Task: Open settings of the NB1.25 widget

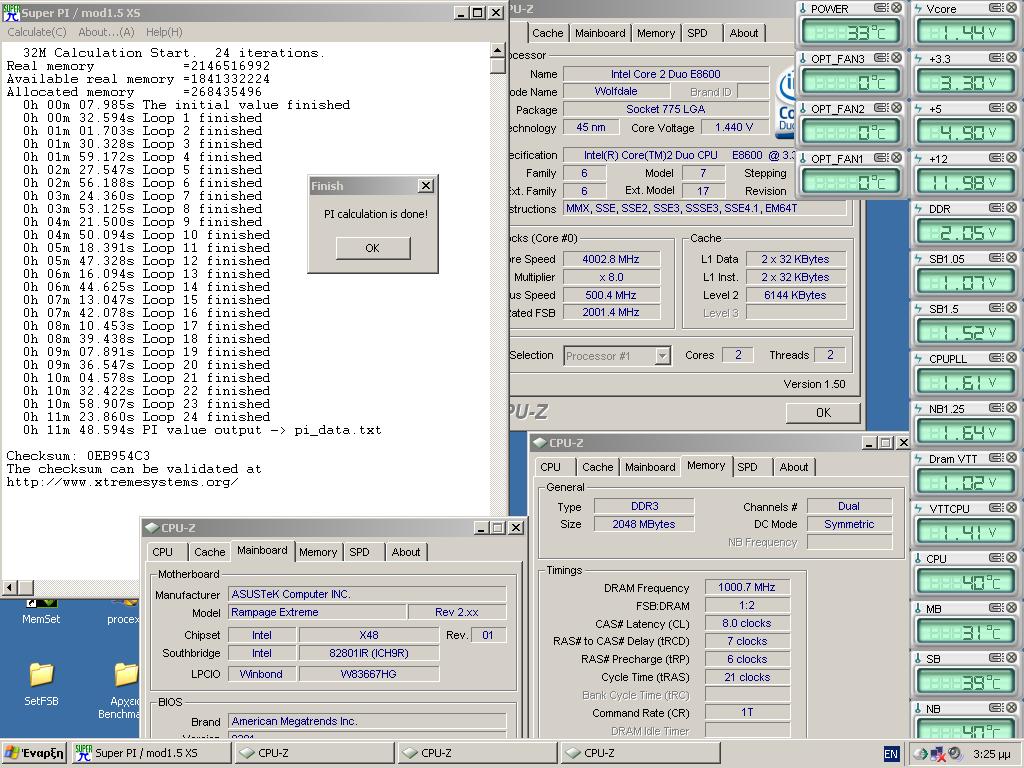Action: [x=996, y=408]
